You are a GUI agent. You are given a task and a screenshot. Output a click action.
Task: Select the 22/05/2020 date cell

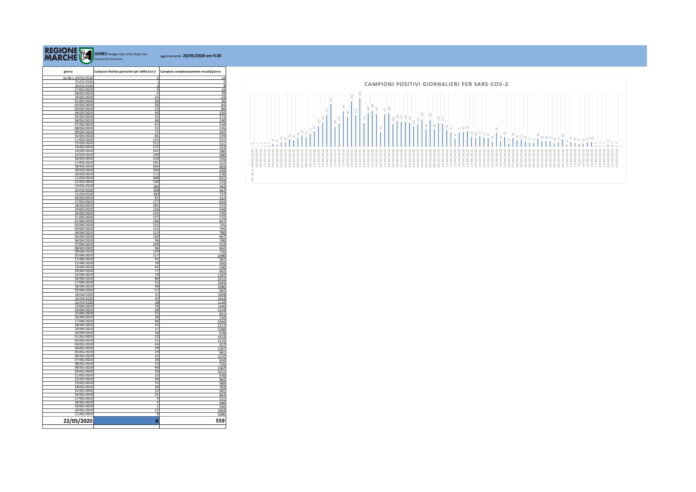(68, 421)
